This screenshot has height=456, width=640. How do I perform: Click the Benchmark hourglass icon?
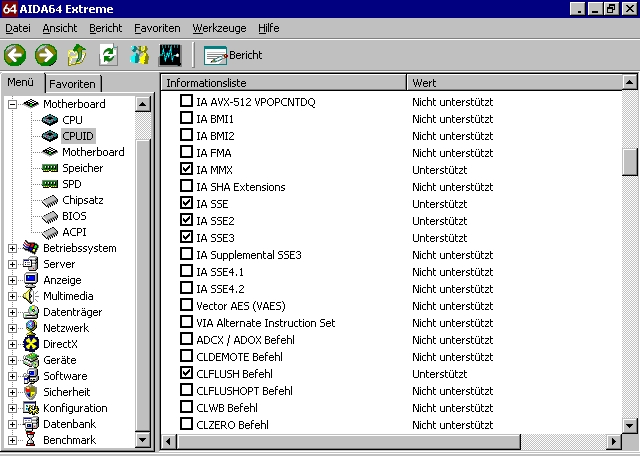tap(31, 440)
